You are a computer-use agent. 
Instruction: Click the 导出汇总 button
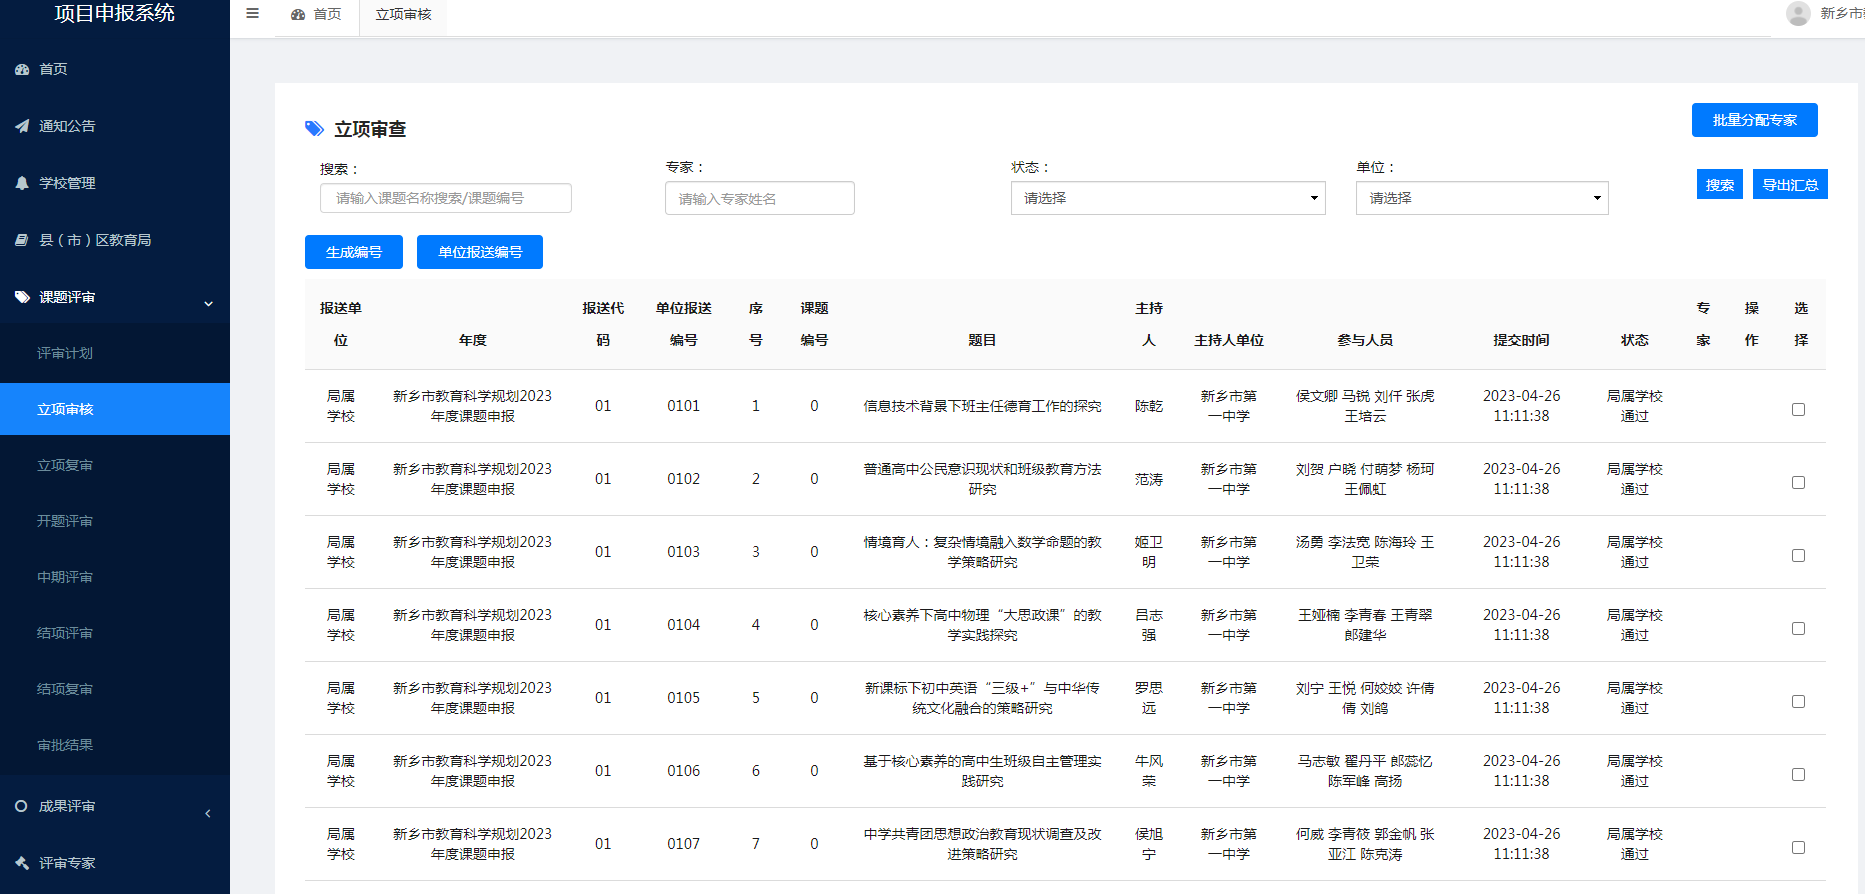(1790, 185)
